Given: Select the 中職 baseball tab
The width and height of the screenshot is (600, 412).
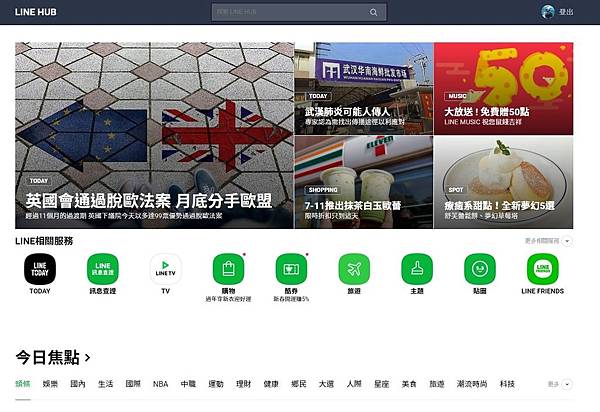Looking at the screenshot, I should [x=188, y=384].
